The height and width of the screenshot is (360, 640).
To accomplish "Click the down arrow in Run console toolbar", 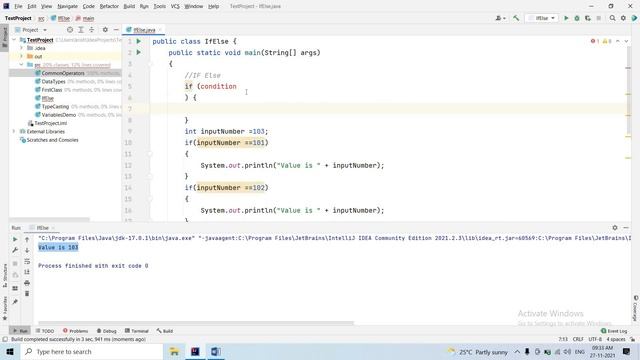I will 27,250.
